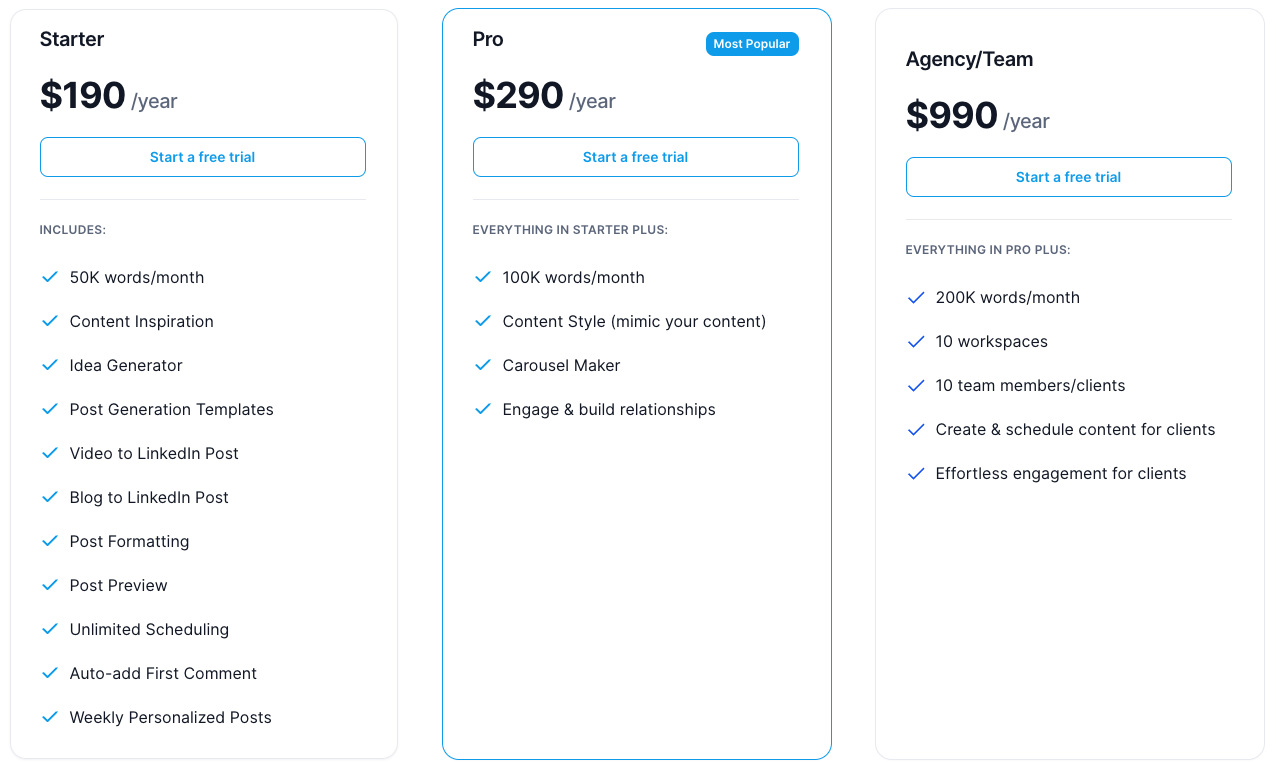Click checkmark icon beside 50K words/month
1276x773 pixels.
49,277
